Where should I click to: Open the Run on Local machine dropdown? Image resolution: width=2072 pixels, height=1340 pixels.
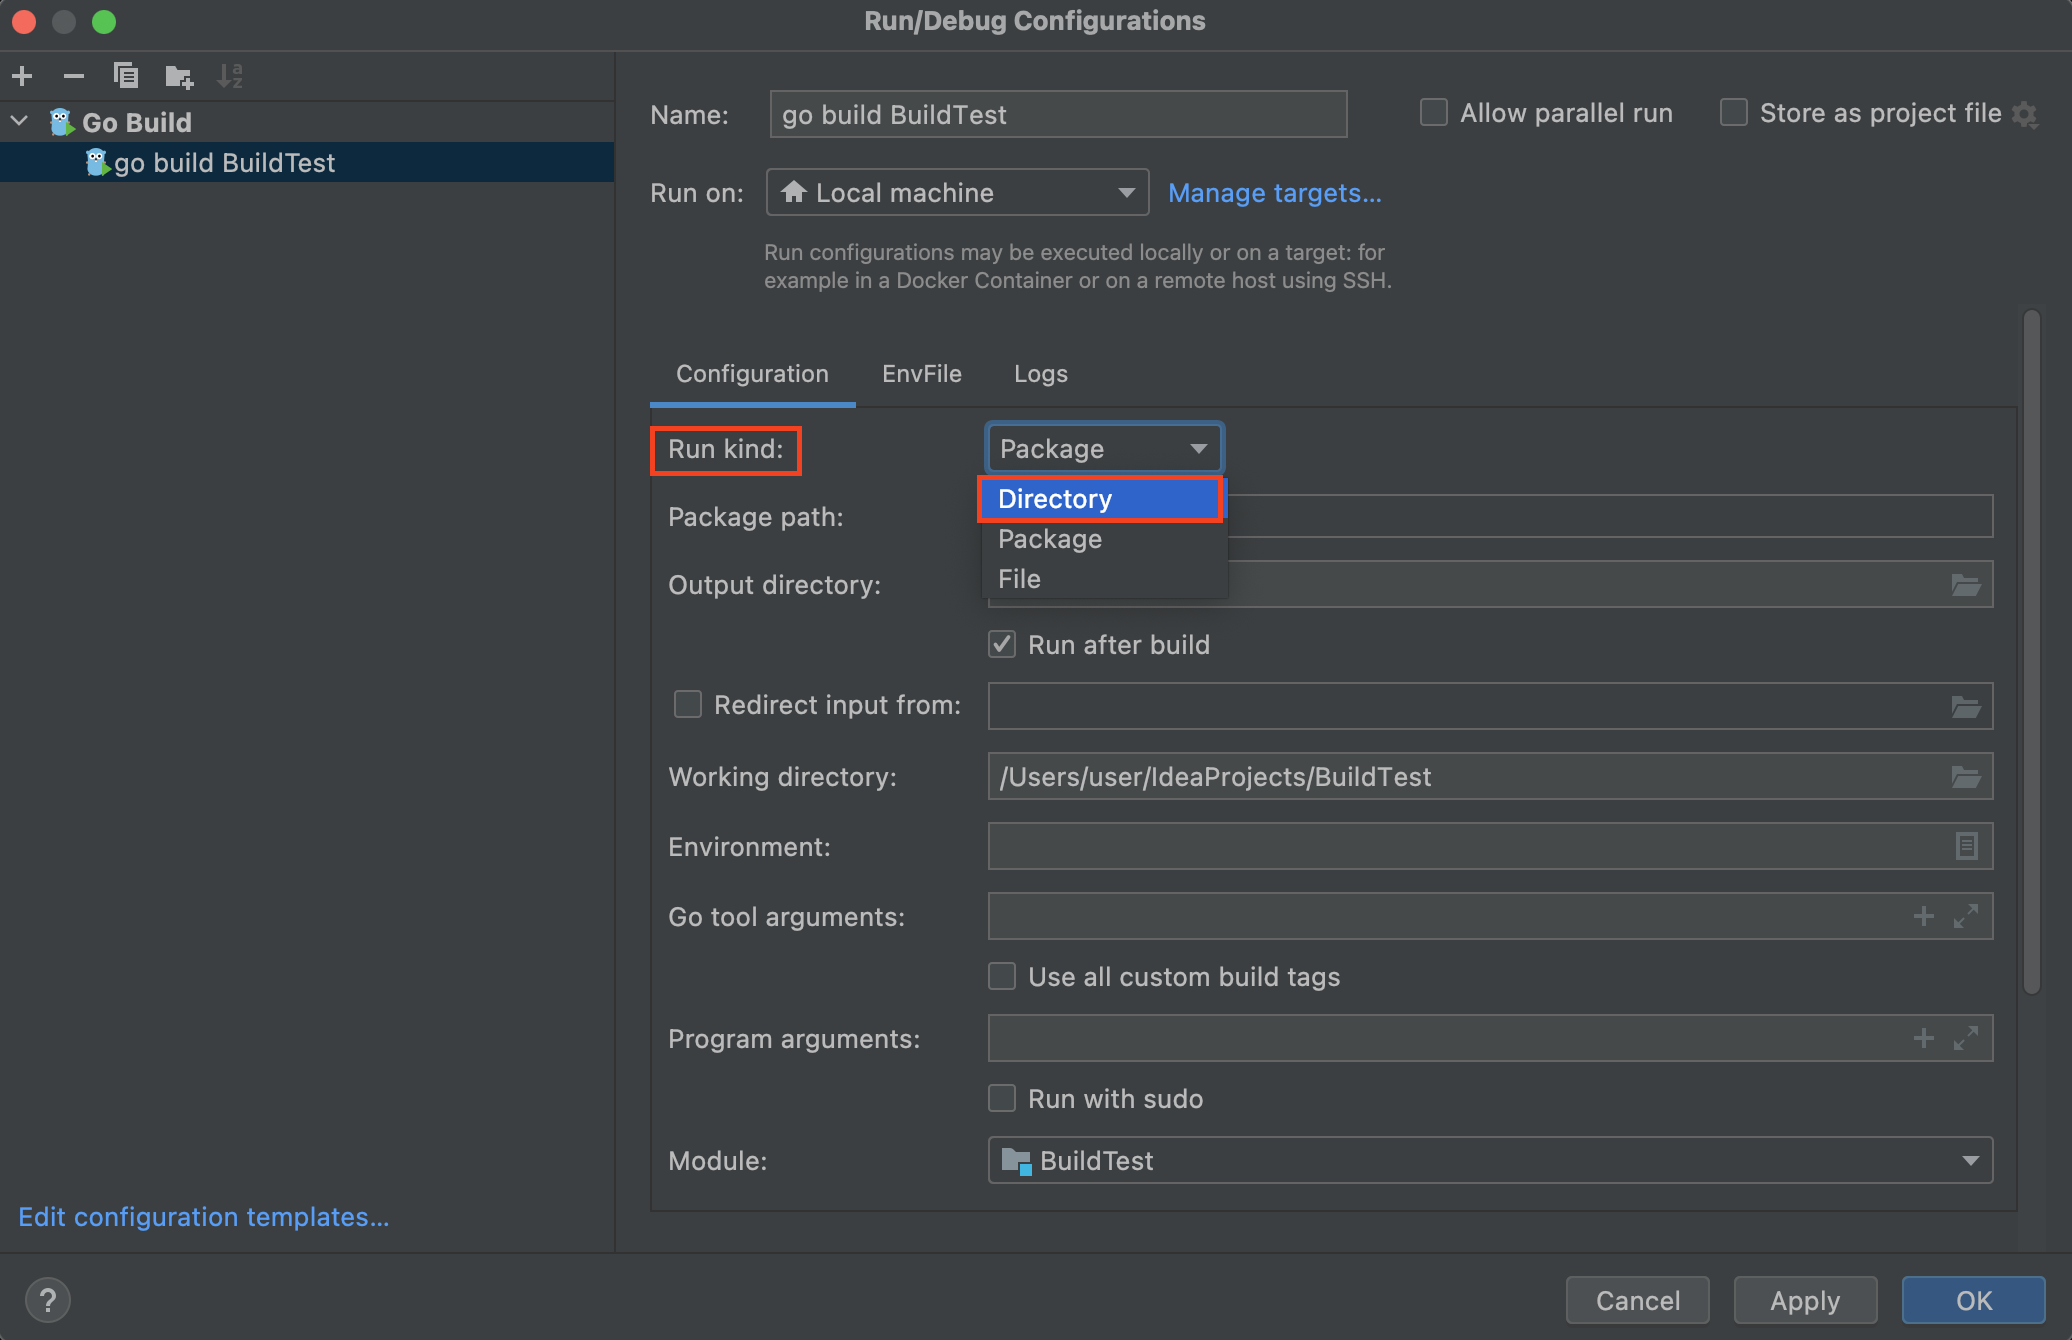pyautogui.click(x=957, y=193)
